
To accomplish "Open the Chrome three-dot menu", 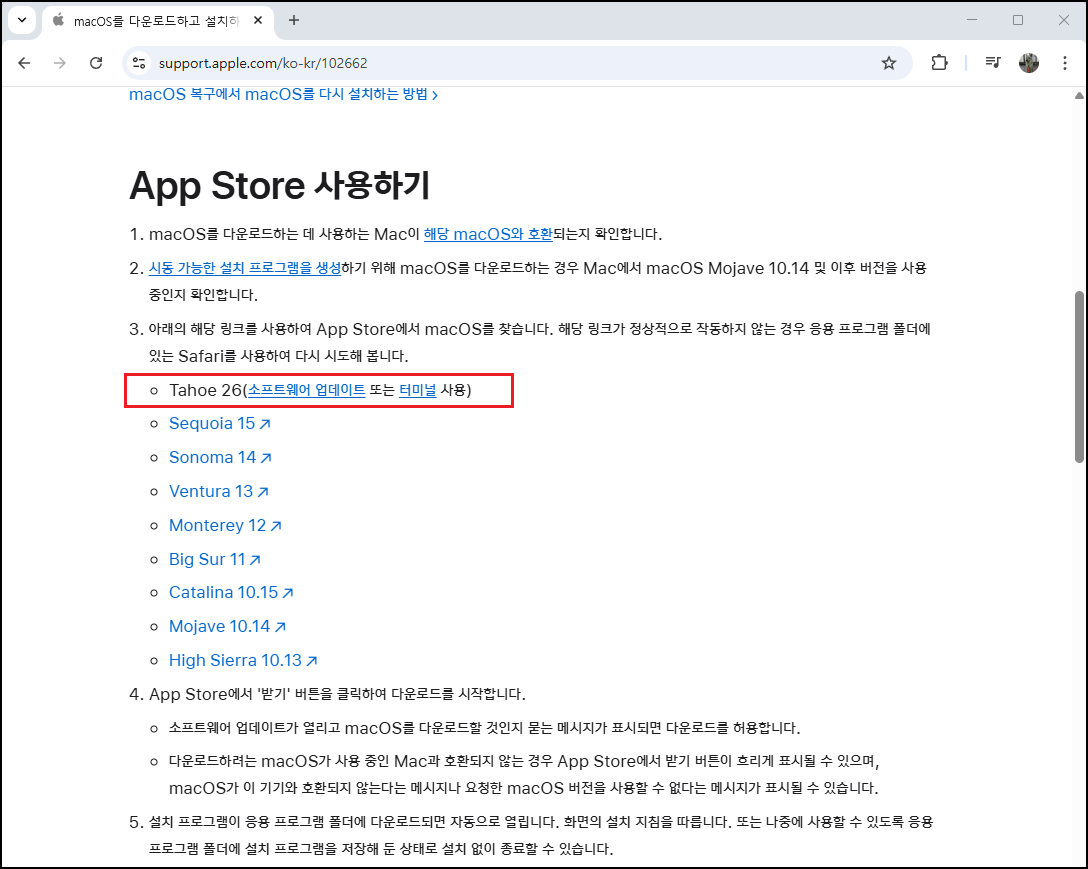I will coord(1065,63).
